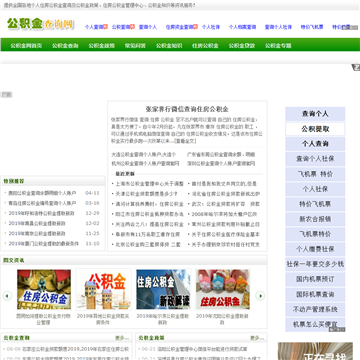
Task: Click top ad link 个人档案查询
Action: click(242, 27)
